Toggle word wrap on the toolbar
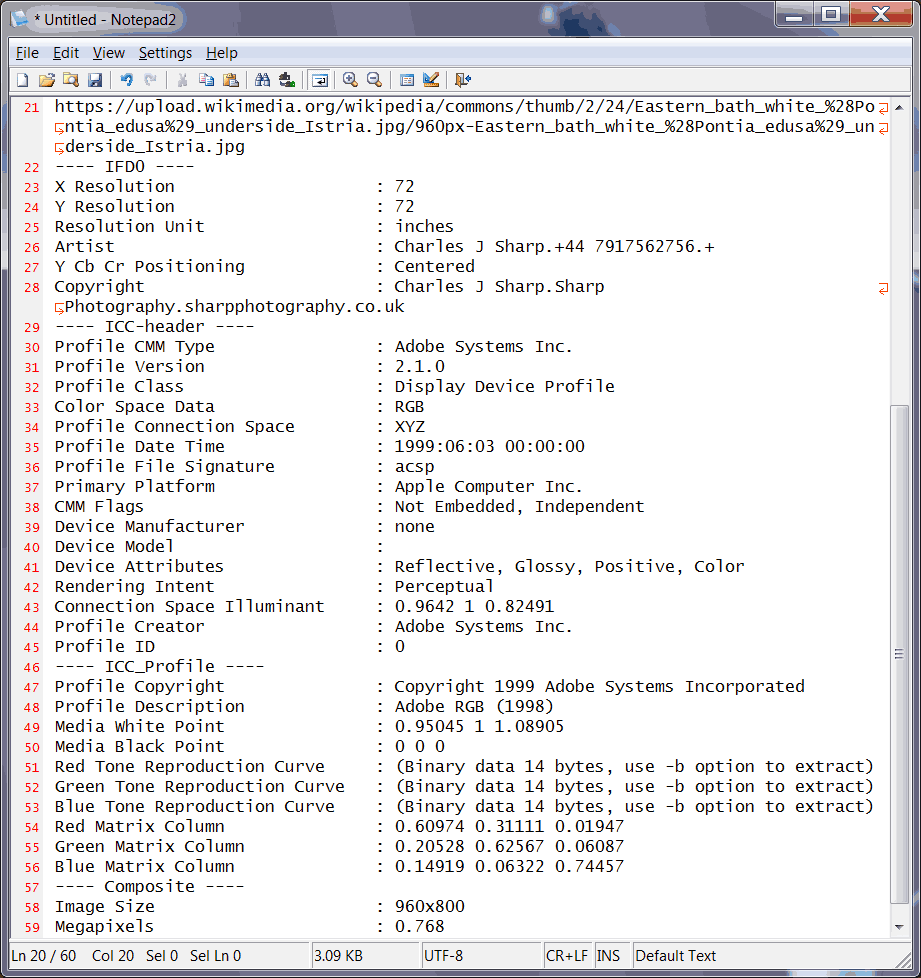Screen dimensions: 921x978 coord(318,80)
